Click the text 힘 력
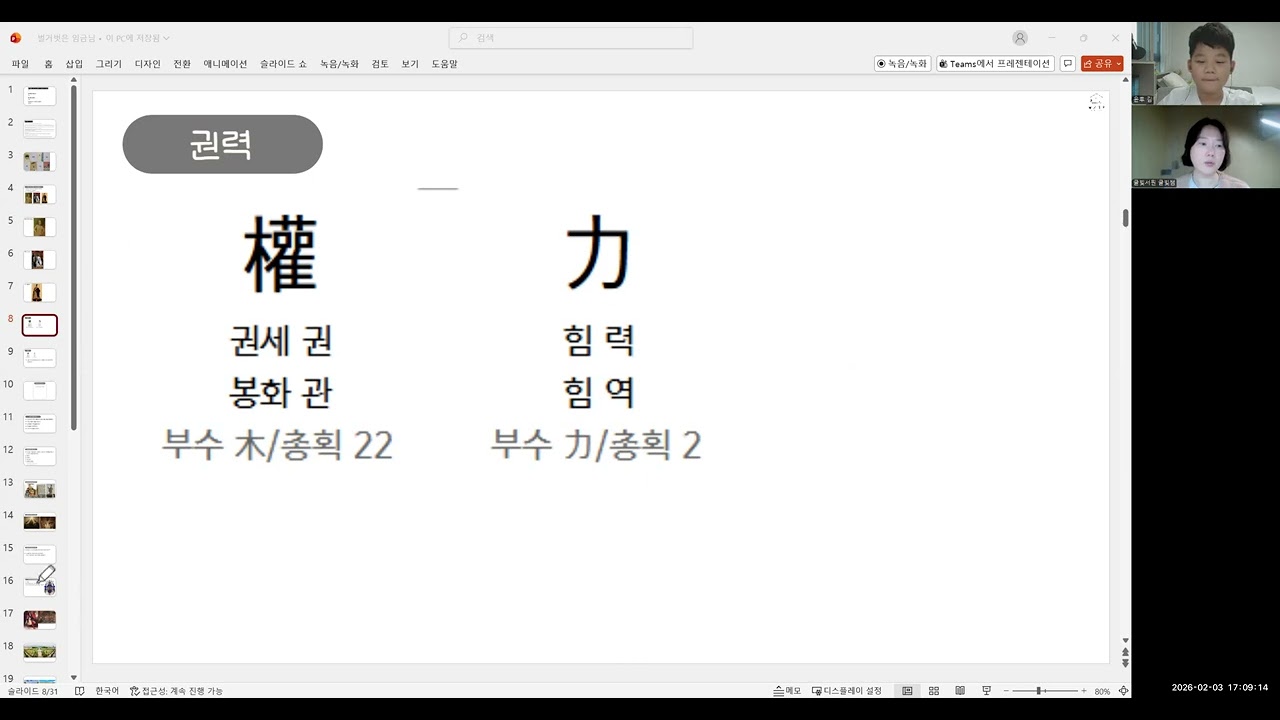This screenshot has width=1280, height=720. (598, 341)
